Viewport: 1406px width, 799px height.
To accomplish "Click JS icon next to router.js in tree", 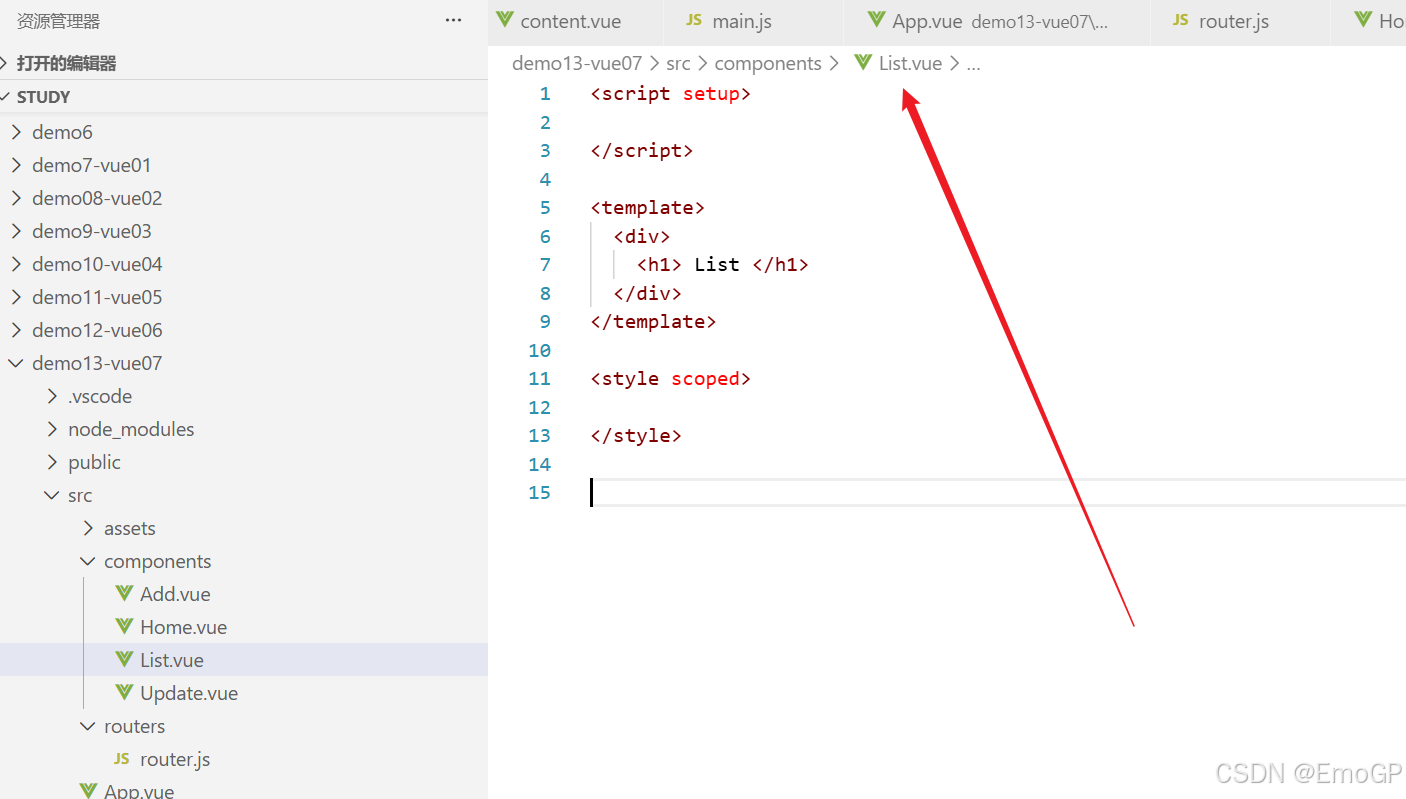I will (x=122, y=759).
